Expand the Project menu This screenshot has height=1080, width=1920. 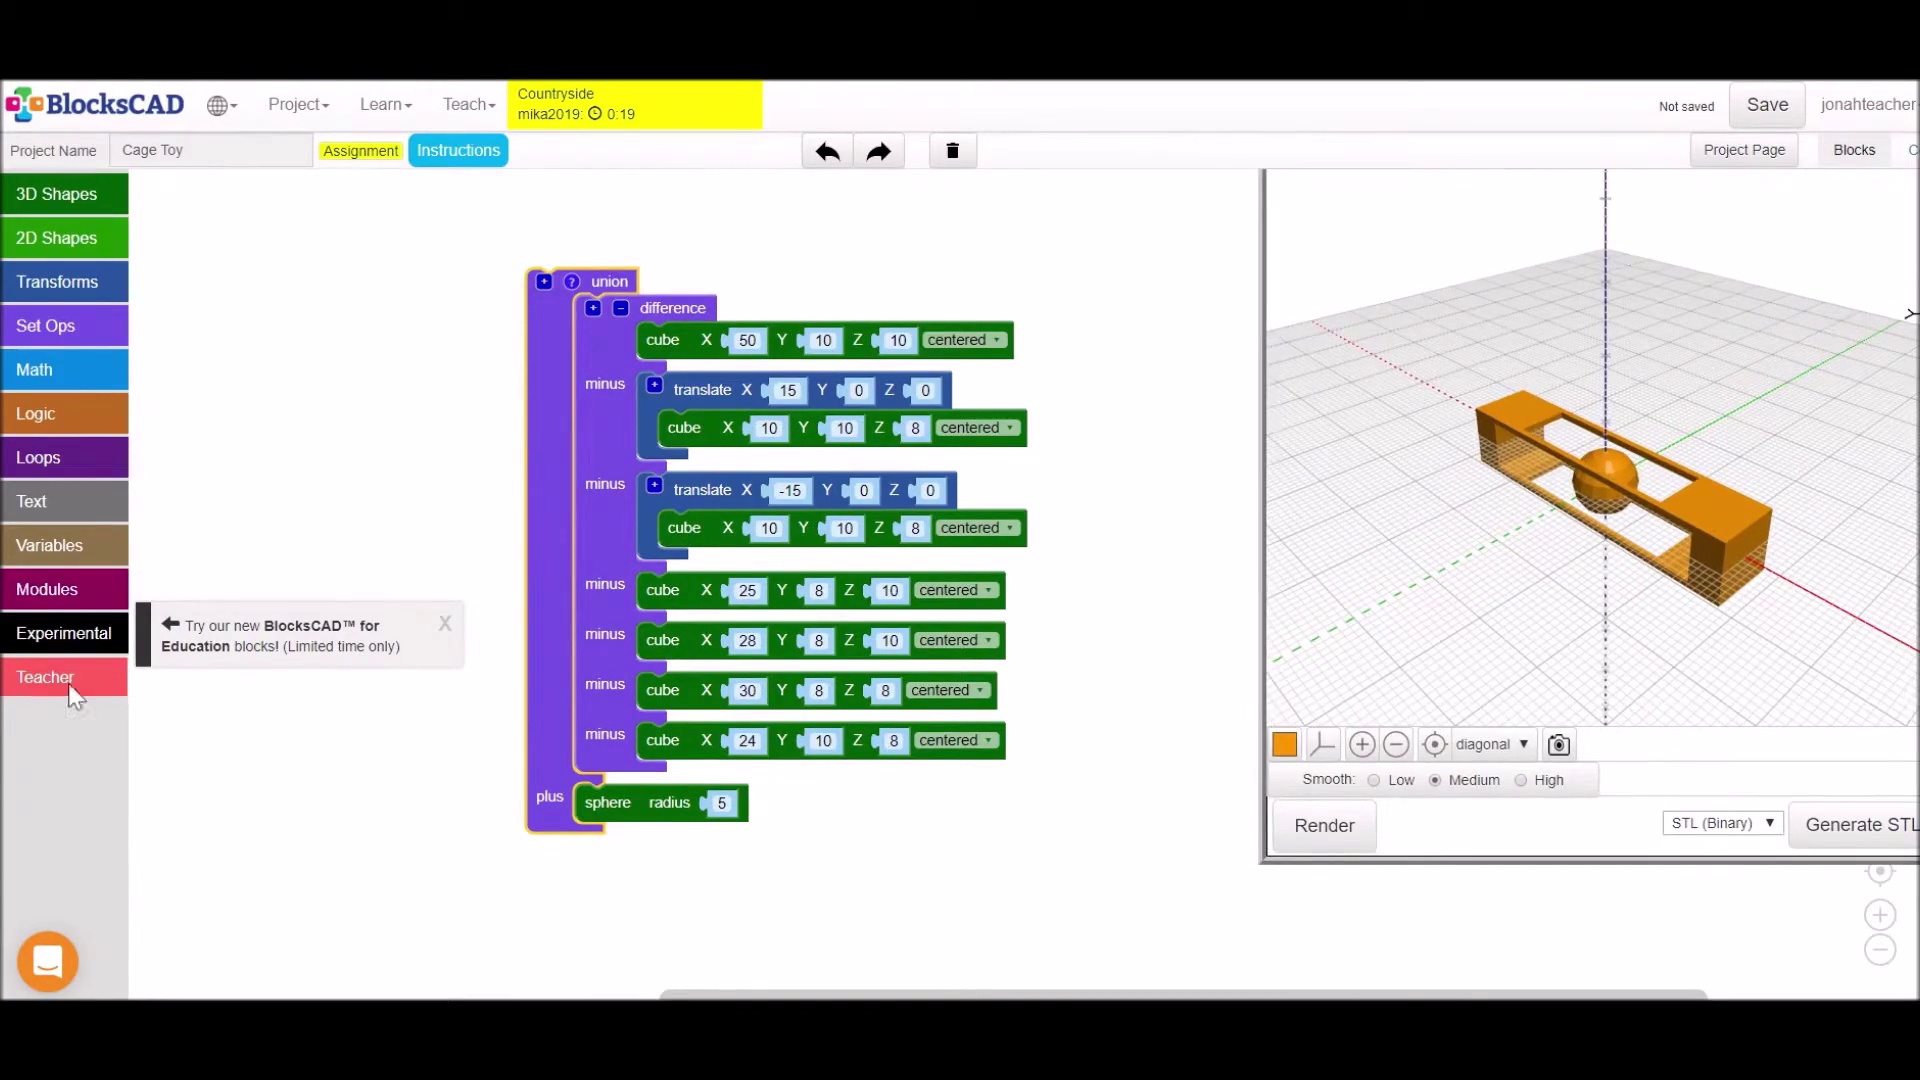[x=298, y=104]
